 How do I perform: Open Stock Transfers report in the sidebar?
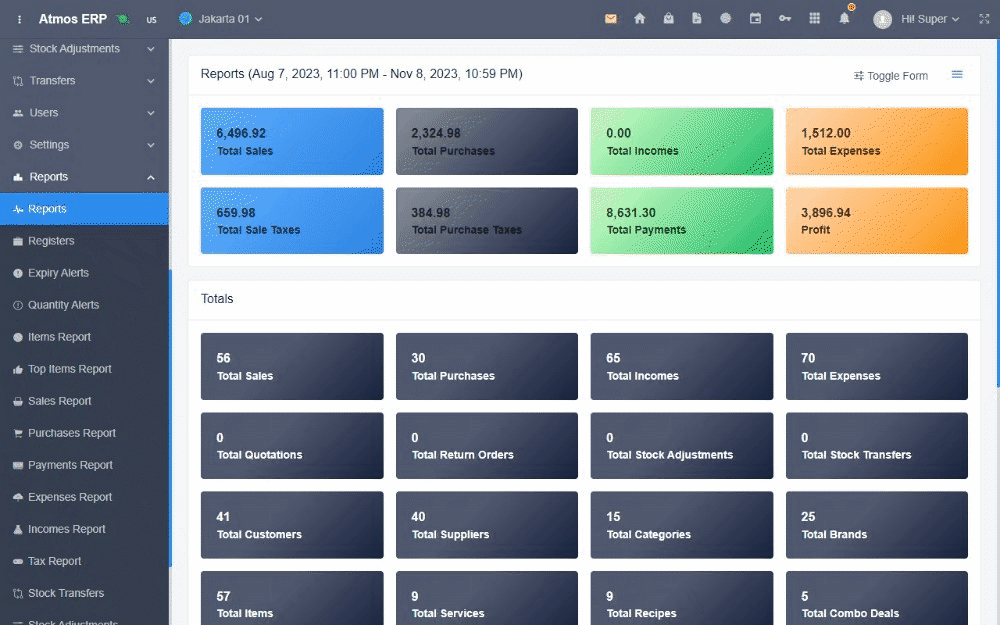(x=84, y=592)
